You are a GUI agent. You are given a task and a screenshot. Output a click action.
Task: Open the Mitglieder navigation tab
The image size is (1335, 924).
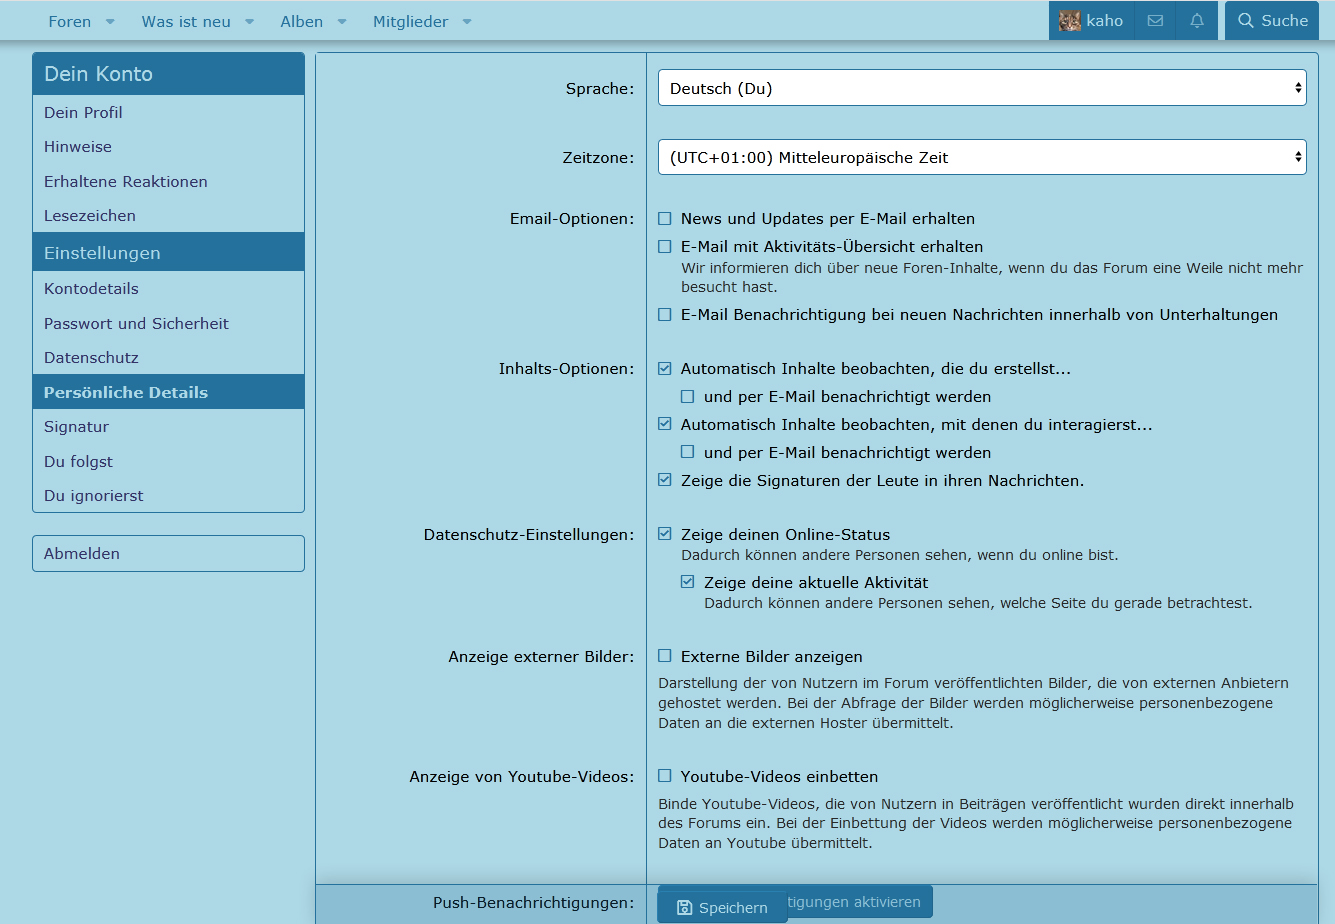coord(410,22)
